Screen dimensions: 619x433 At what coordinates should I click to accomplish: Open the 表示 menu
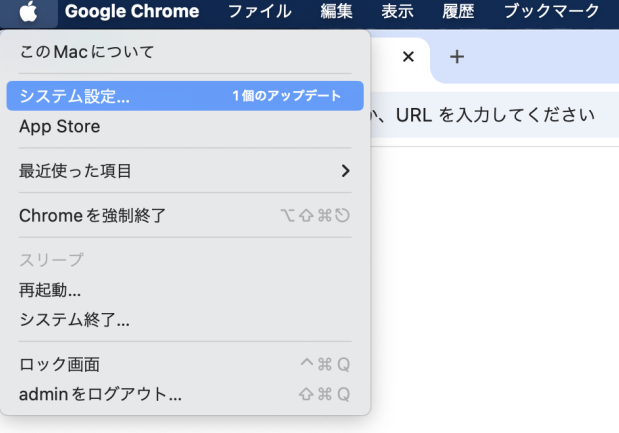click(397, 11)
